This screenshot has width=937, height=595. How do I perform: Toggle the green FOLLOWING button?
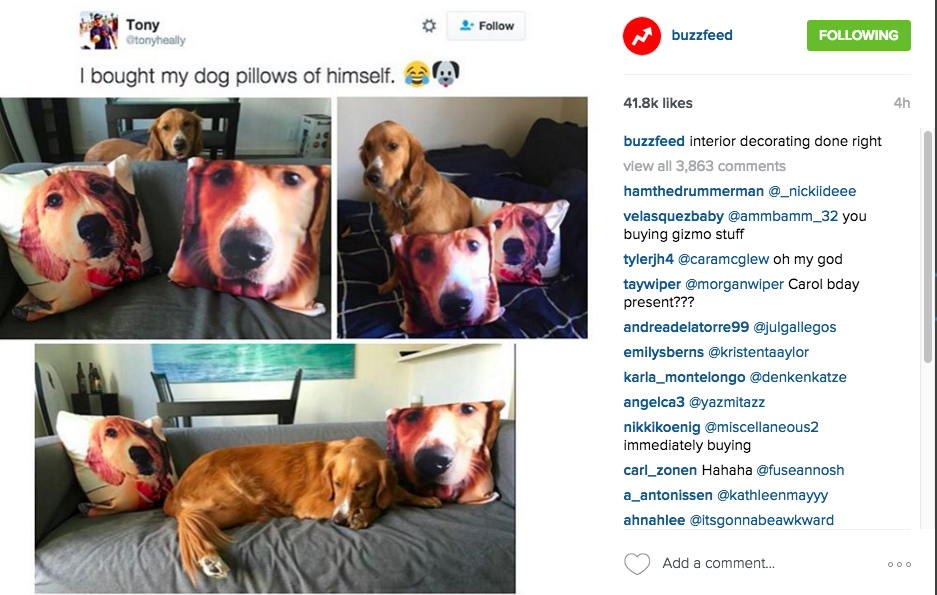tap(859, 35)
